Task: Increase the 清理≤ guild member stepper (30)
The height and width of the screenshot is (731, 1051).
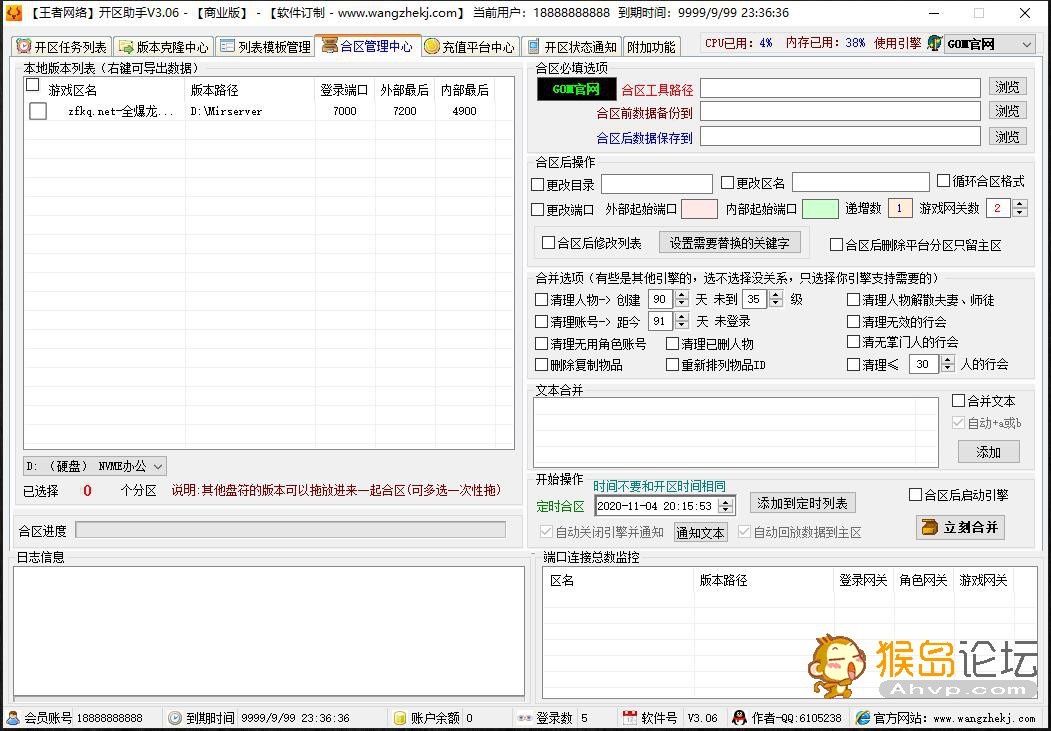Action: pyautogui.click(x=948, y=360)
